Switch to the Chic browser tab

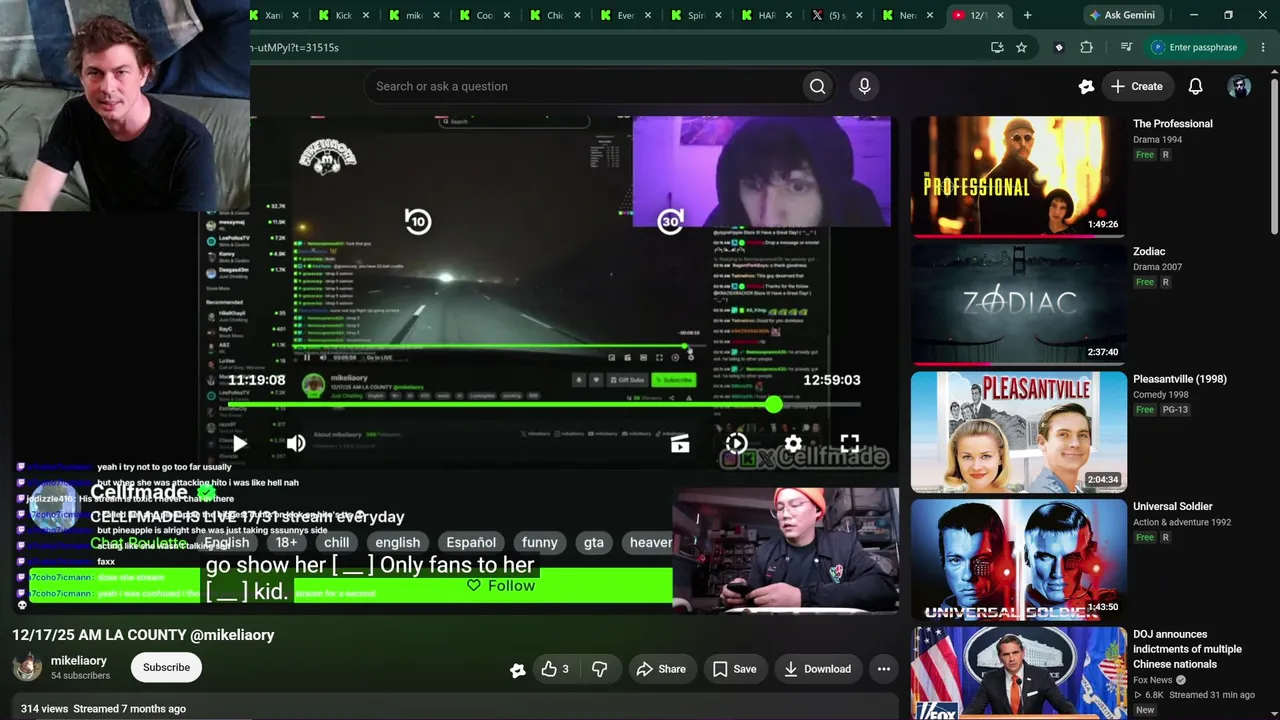point(556,15)
